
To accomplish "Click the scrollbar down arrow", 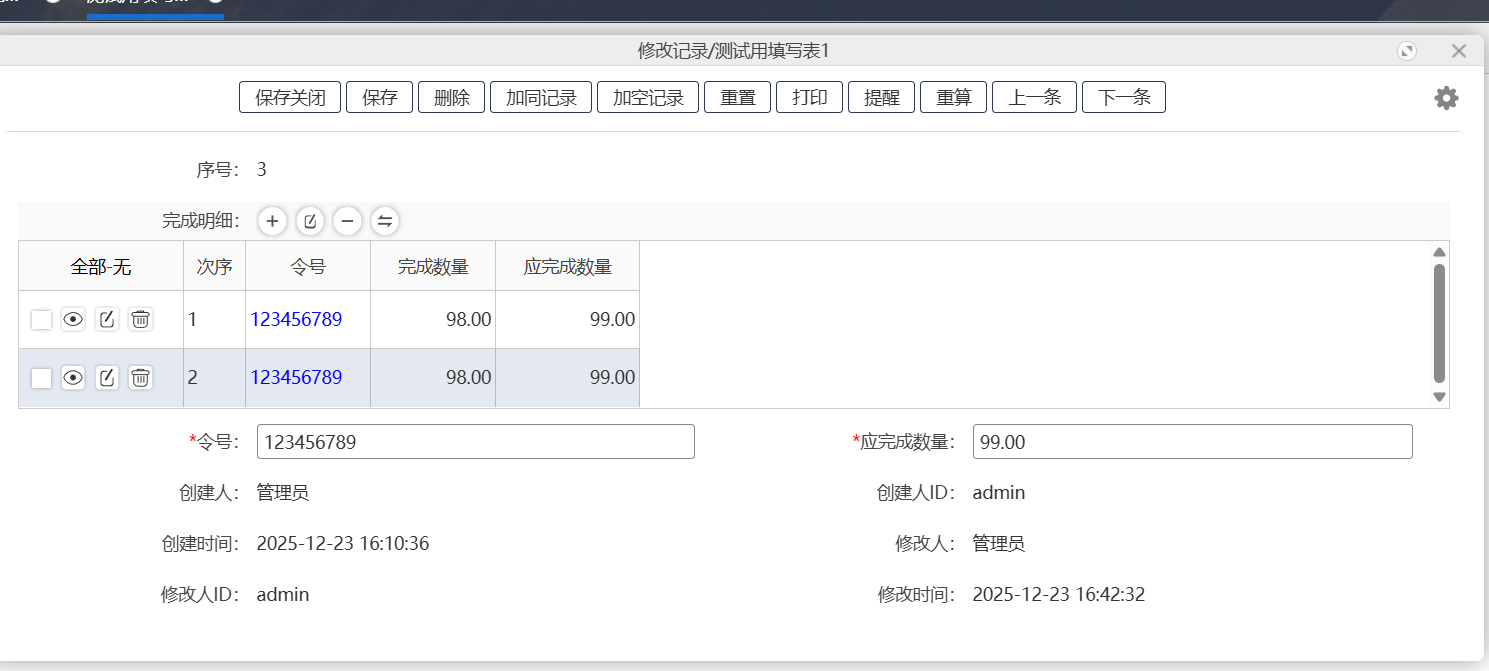I will coord(1439,397).
